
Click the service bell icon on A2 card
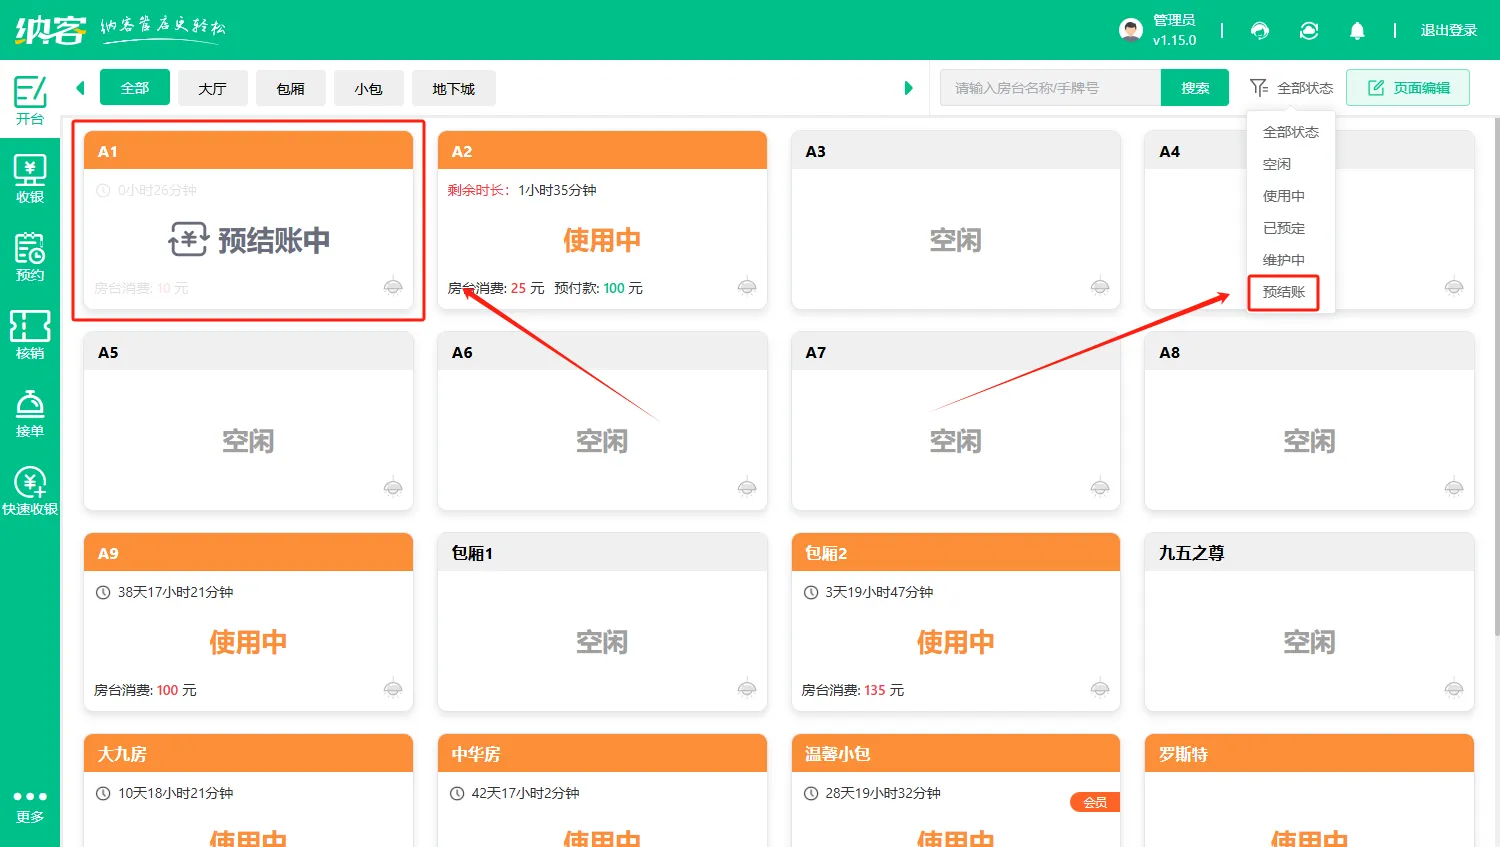coord(747,287)
